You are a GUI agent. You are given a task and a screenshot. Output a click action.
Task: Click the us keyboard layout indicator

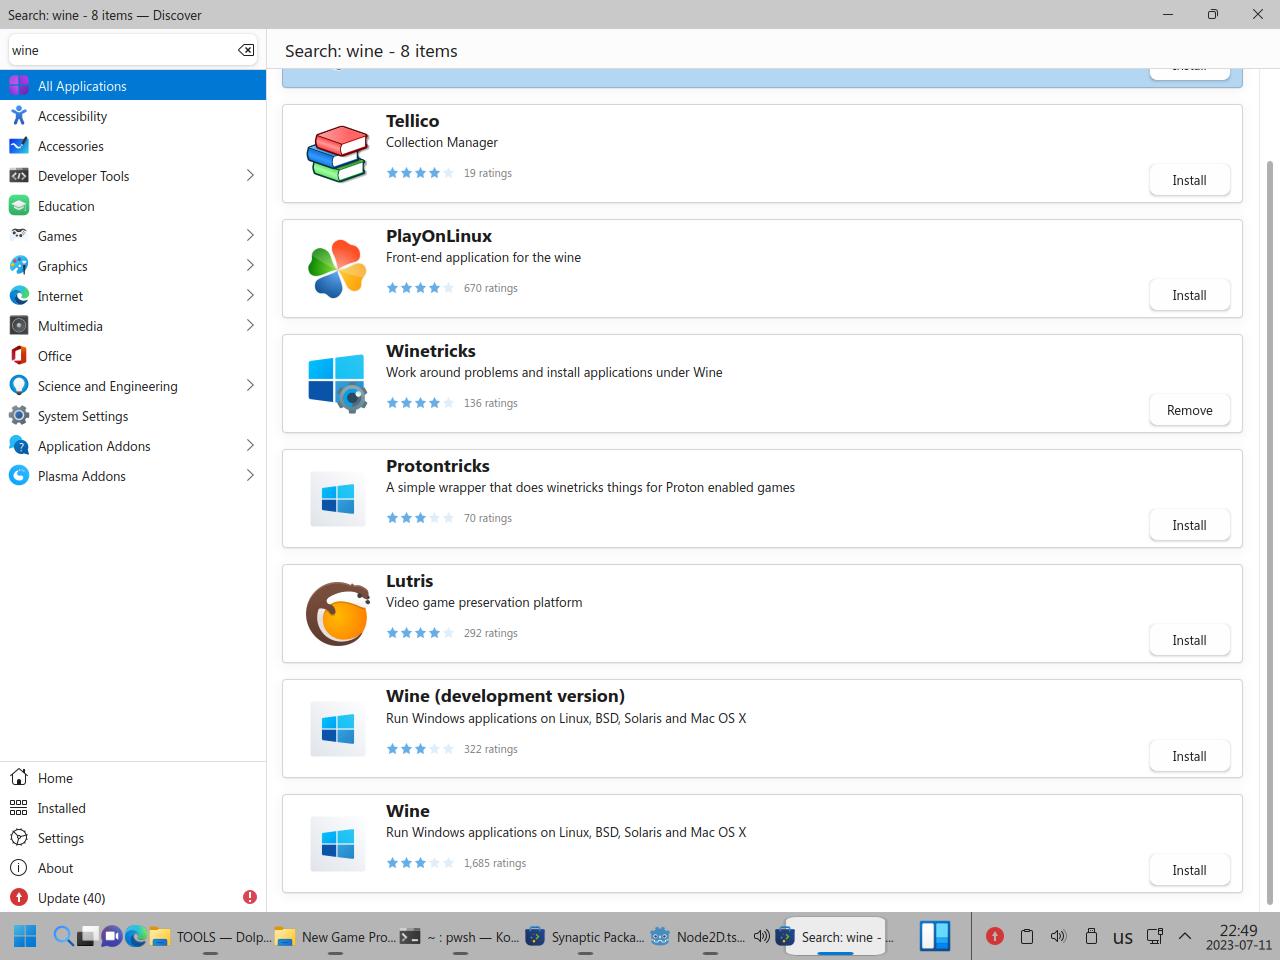click(1123, 937)
